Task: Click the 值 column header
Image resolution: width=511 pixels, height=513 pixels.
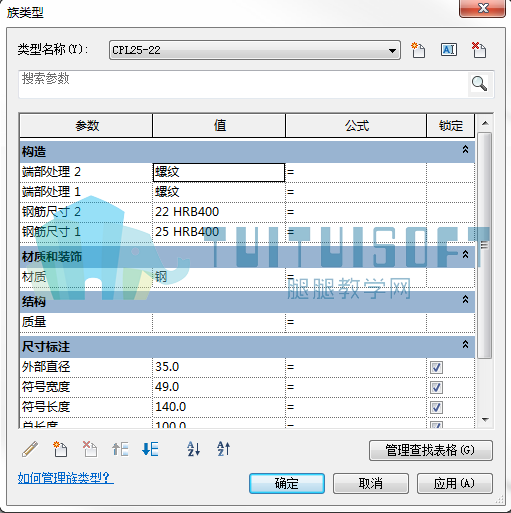Action: pyautogui.click(x=219, y=126)
